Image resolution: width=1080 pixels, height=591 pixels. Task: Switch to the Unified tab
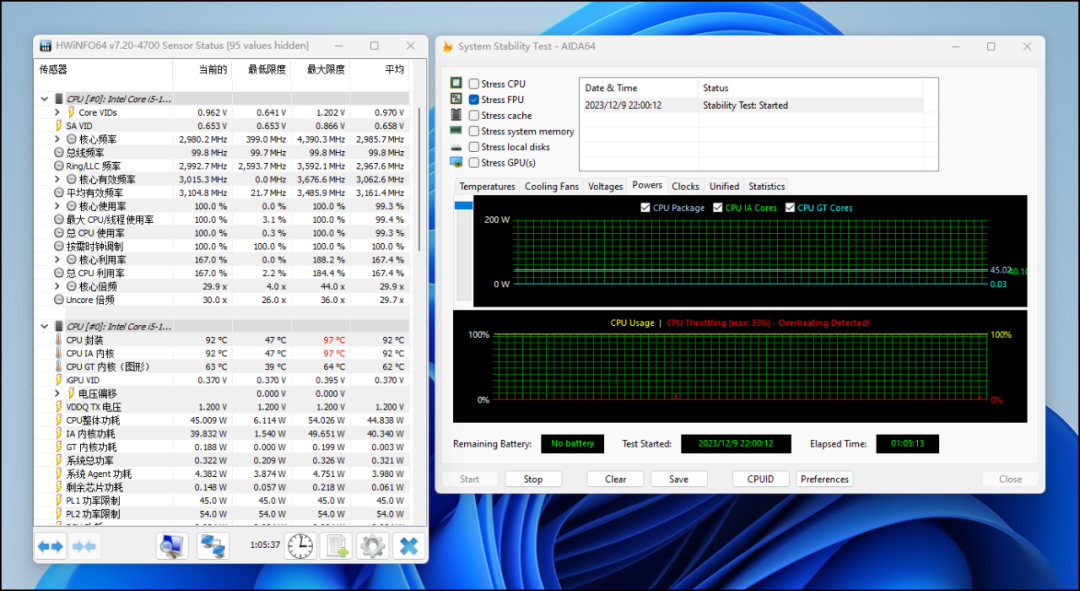(724, 187)
